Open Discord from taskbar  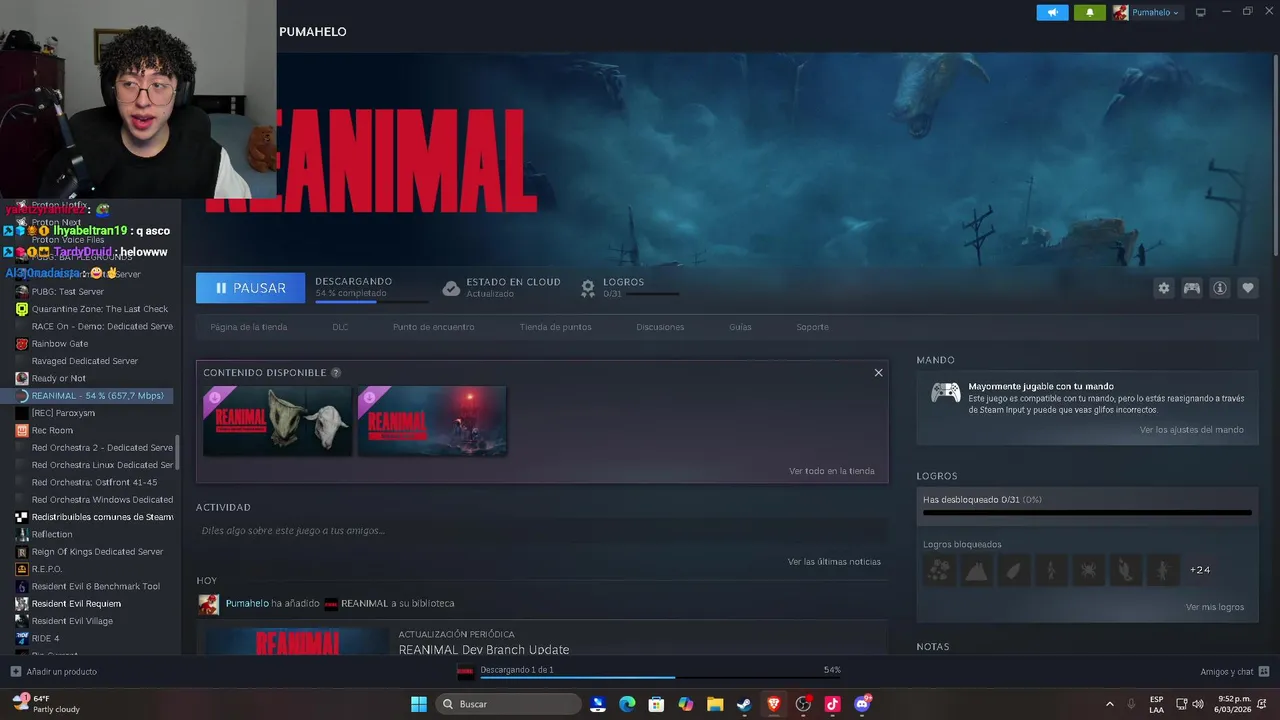pos(862,704)
